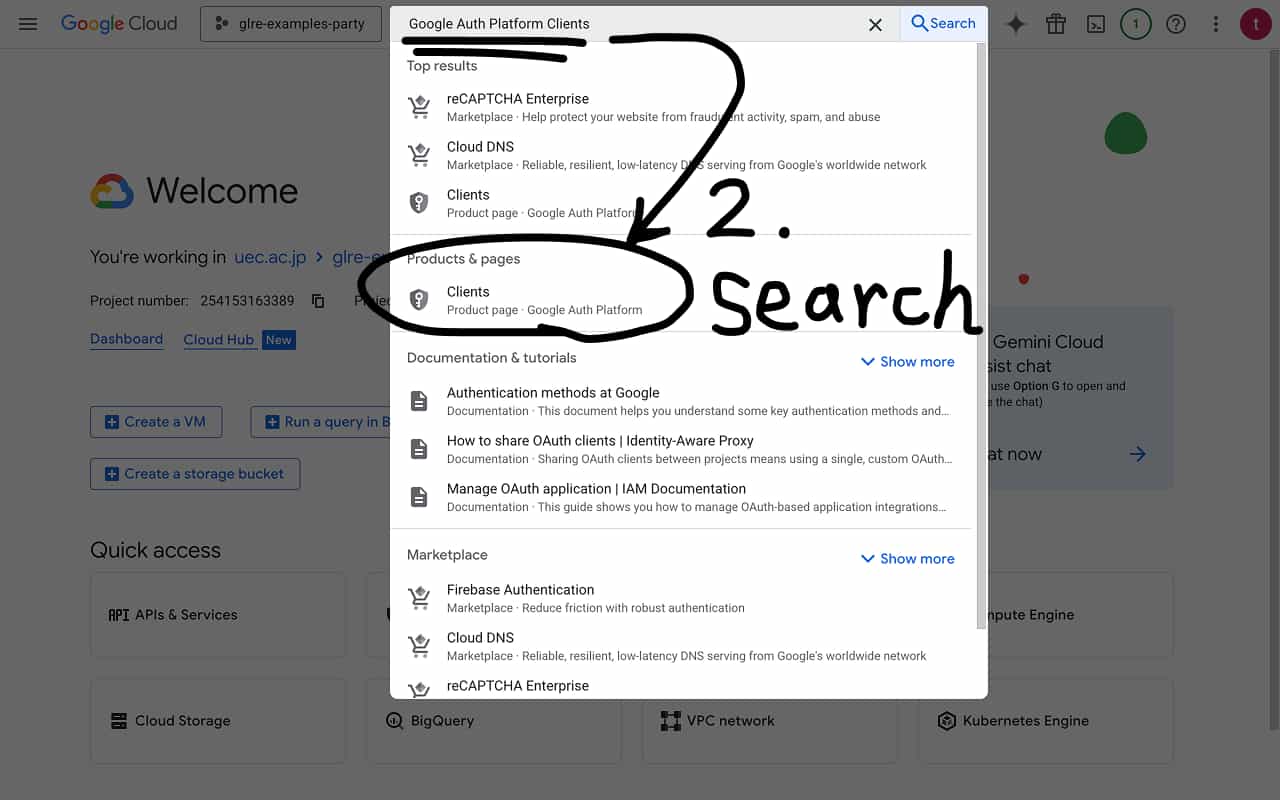Open the free trial gift icon
The height and width of the screenshot is (800, 1280).
coord(1056,24)
